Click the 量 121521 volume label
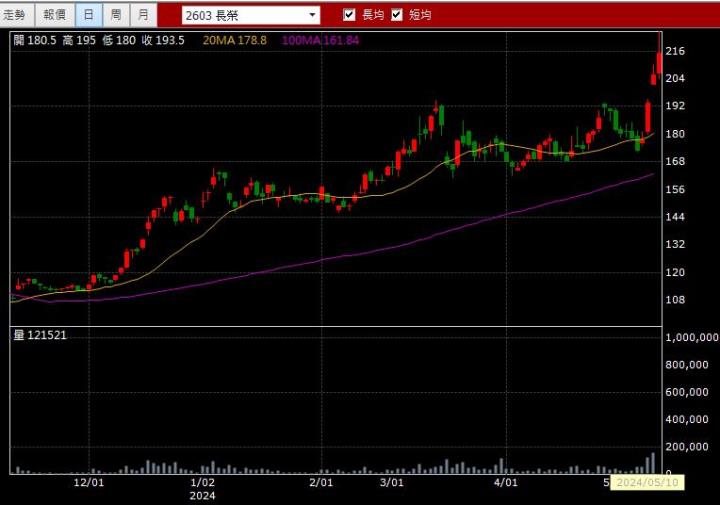The width and height of the screenshot is (720, 505). [40, 335]
